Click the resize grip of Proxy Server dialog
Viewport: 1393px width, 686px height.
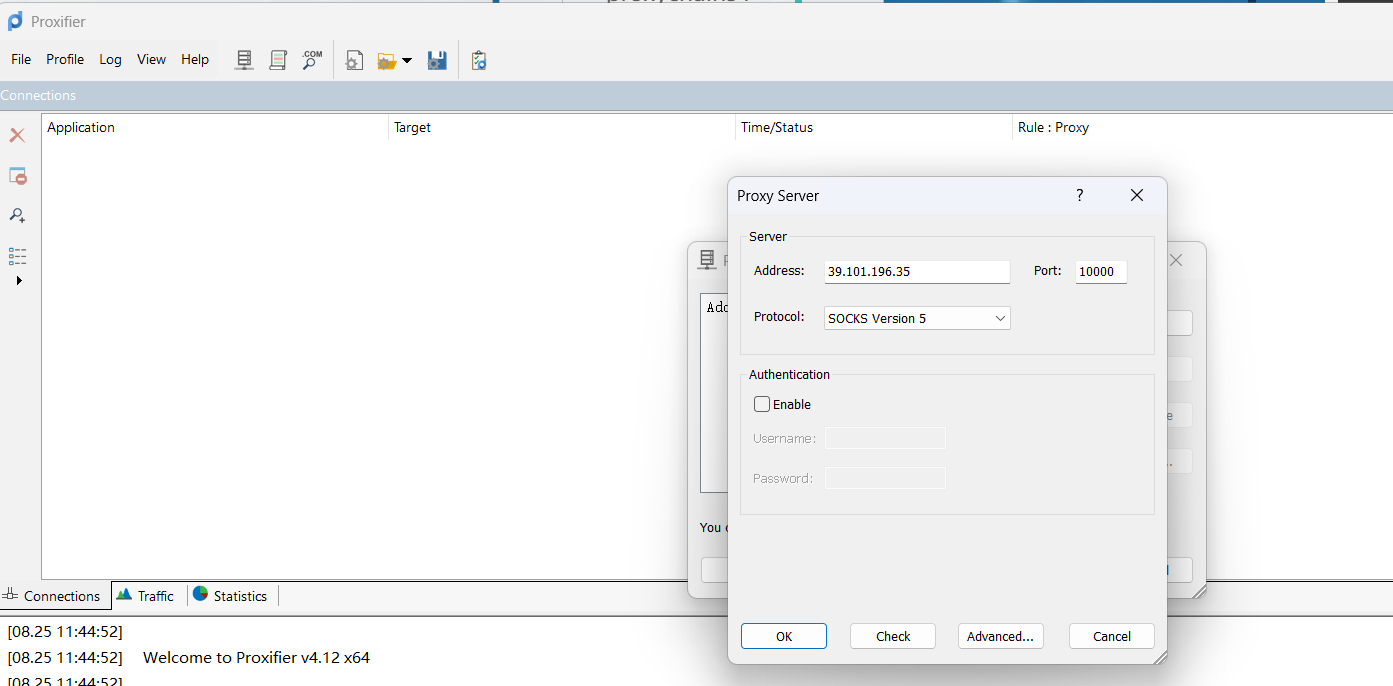[1160, 658]
